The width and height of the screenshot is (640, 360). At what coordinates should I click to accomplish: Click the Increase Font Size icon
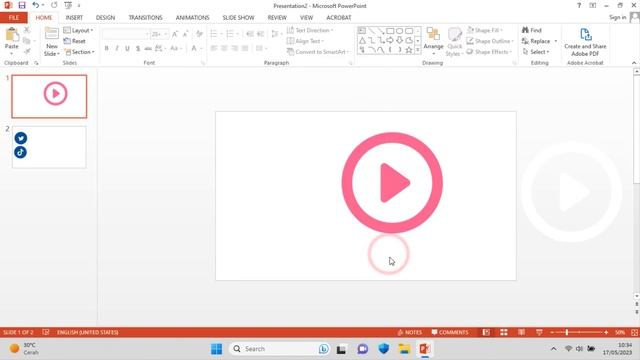[175, 34]
